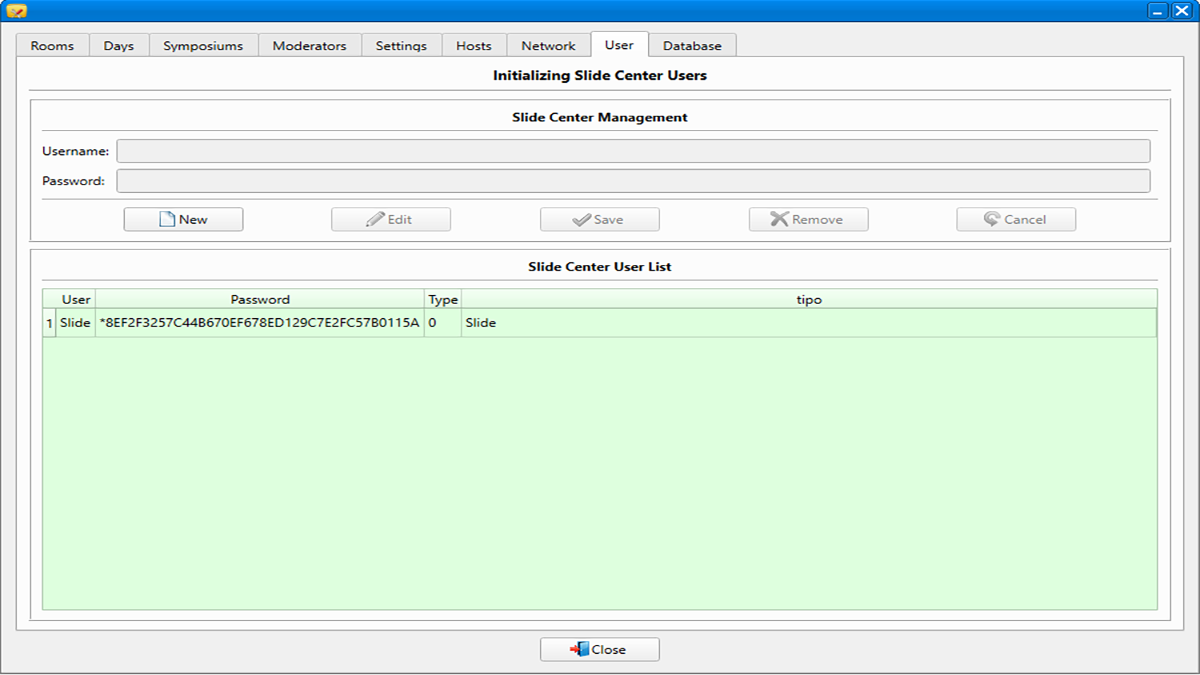This screenshot has width=1200, height=675.
Task: Select the User tab
Action: click(619, 44)
